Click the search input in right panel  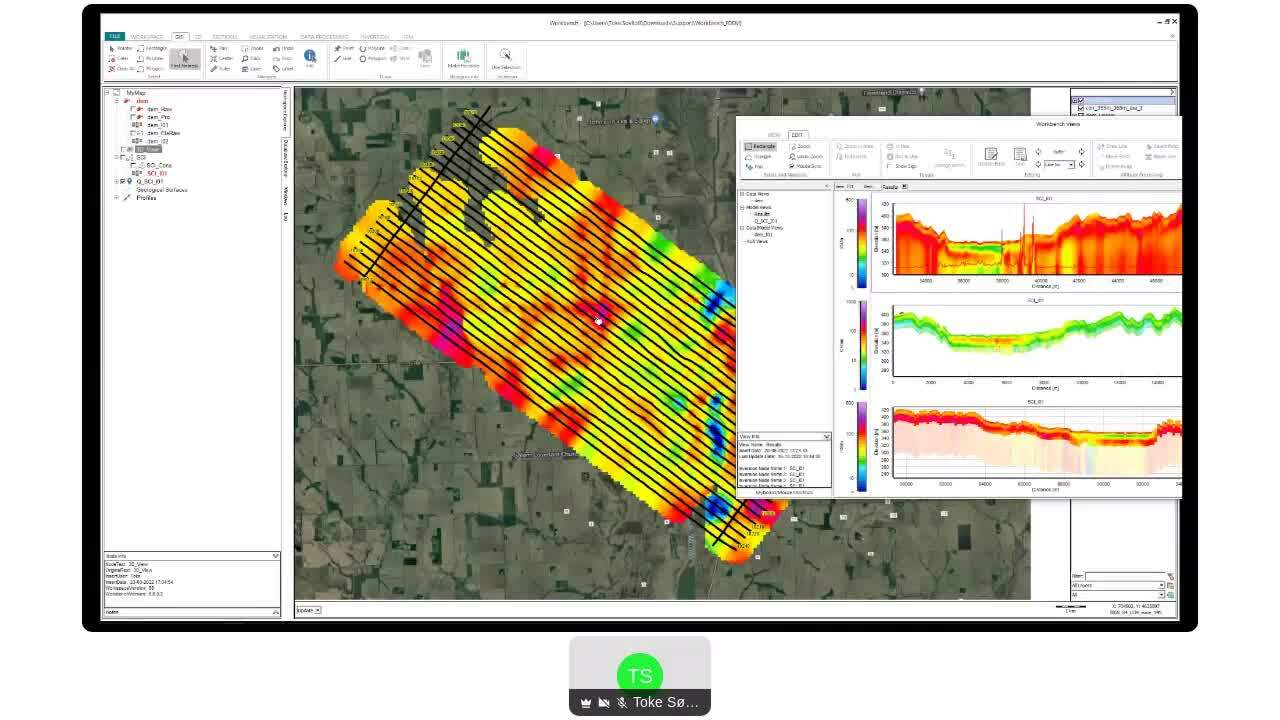click(x=1125, y=576)
